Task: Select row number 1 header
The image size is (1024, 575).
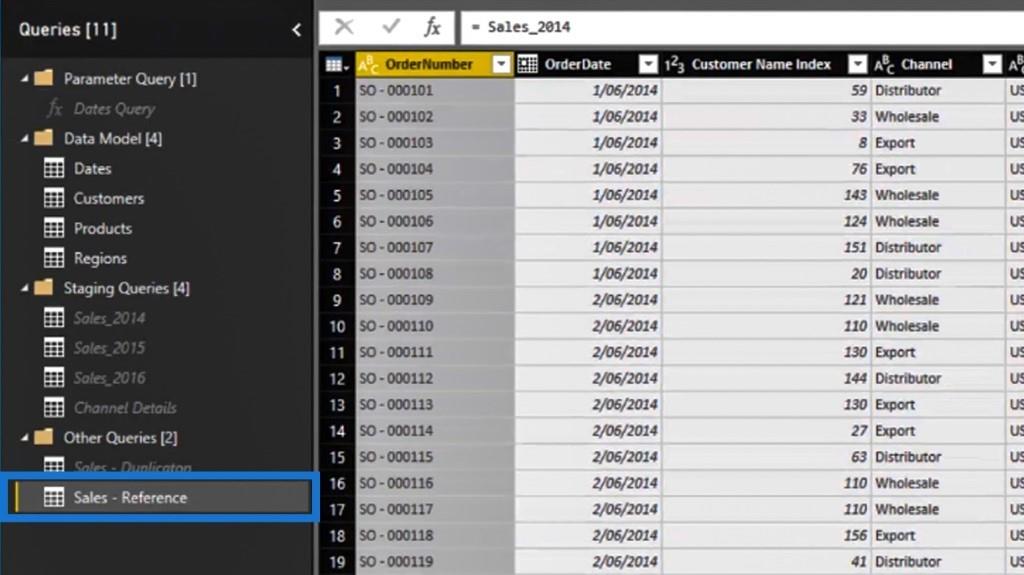Action: pos(337,90)
